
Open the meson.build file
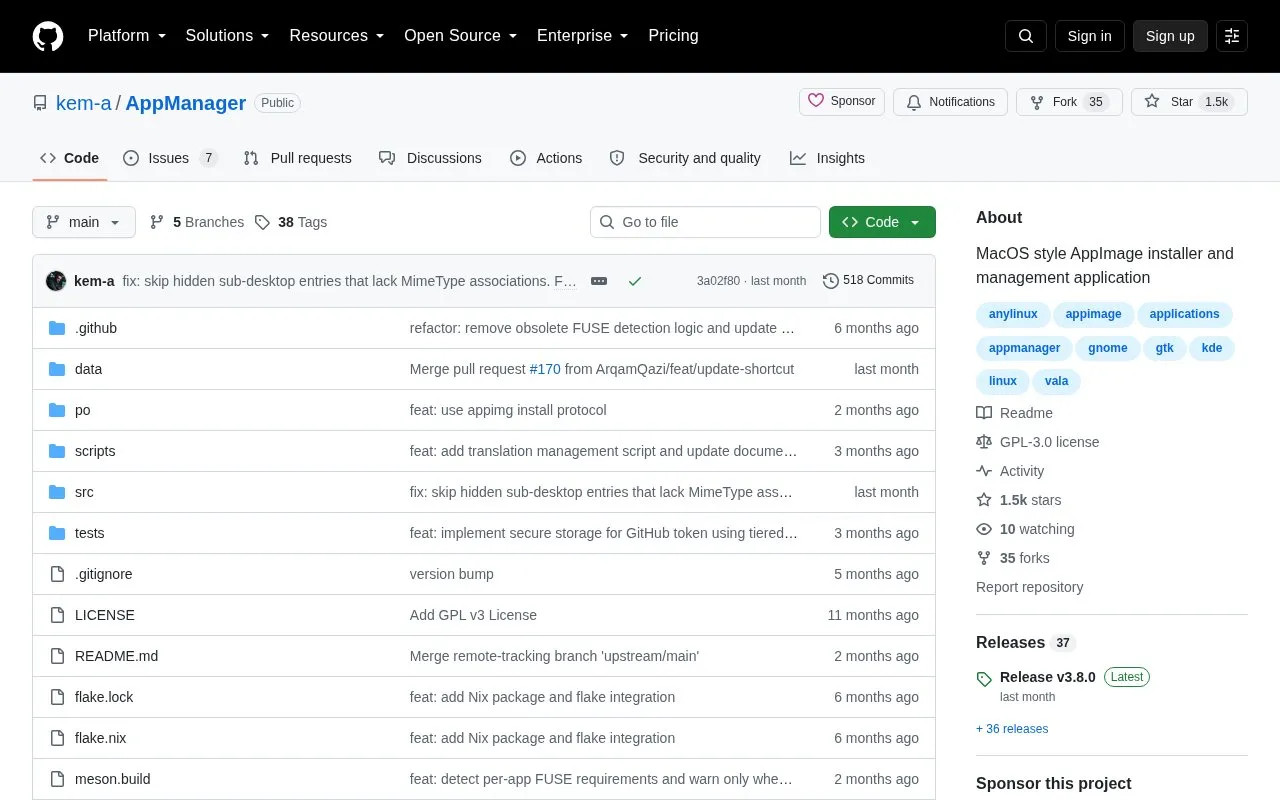click(x=113, y=779)
